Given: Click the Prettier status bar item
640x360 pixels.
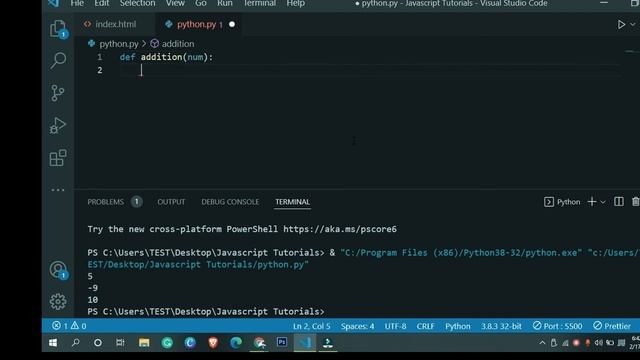Looking at the screenshot, I should tap(612, 326).
